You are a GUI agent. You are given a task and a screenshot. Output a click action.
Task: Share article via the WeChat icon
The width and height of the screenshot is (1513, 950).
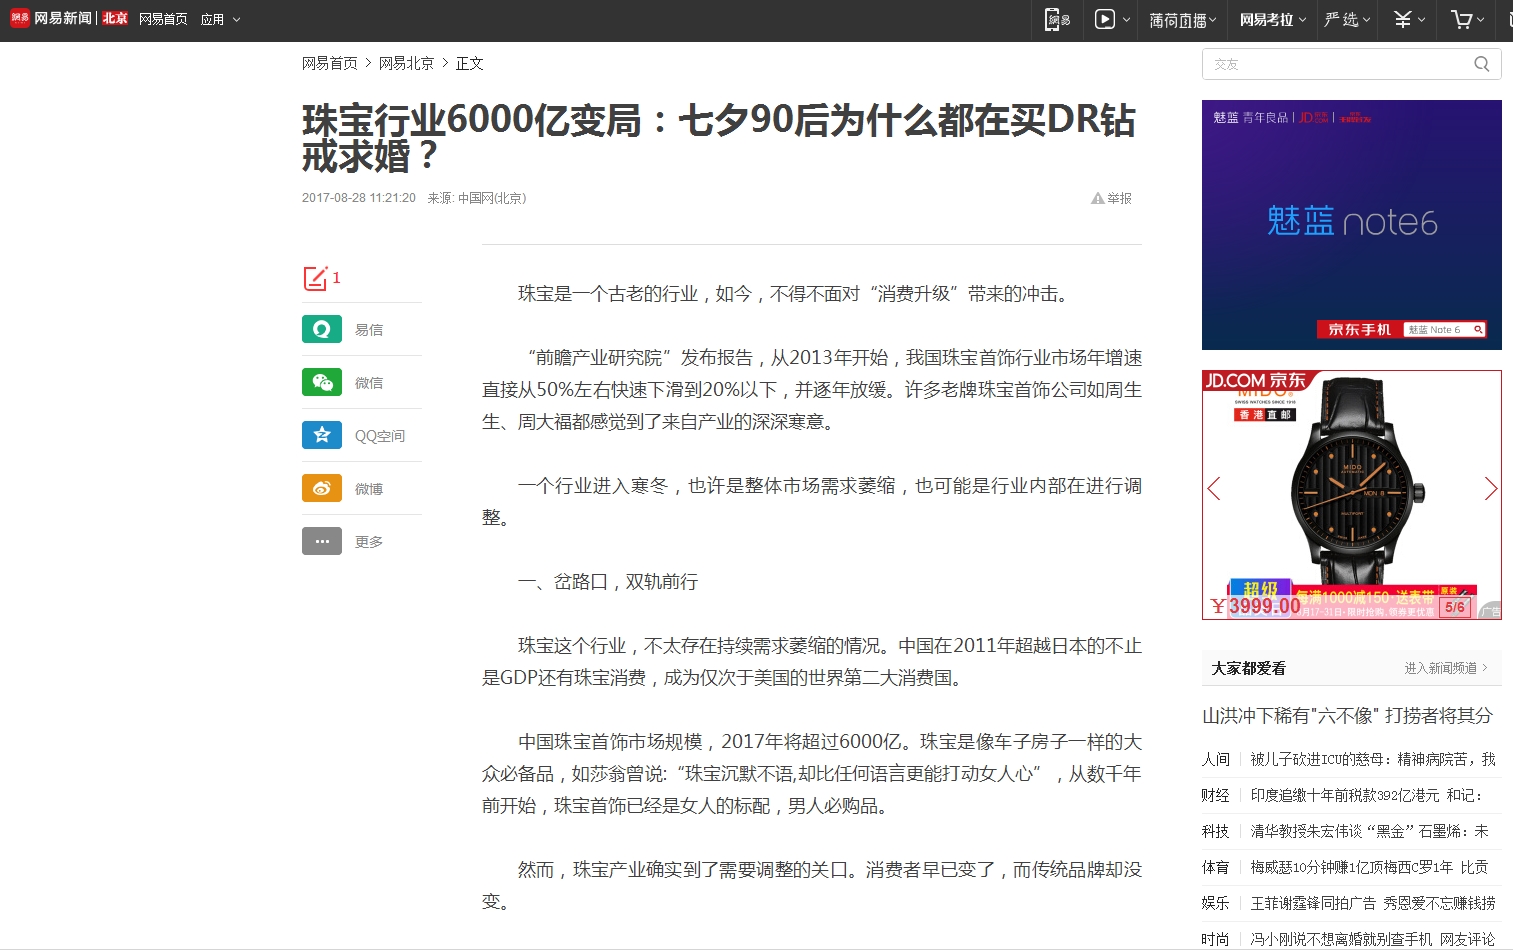click(322, 382)
